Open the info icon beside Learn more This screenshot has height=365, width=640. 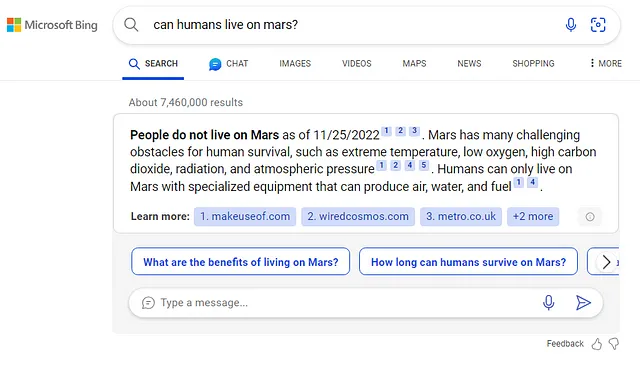pos(590,216)
